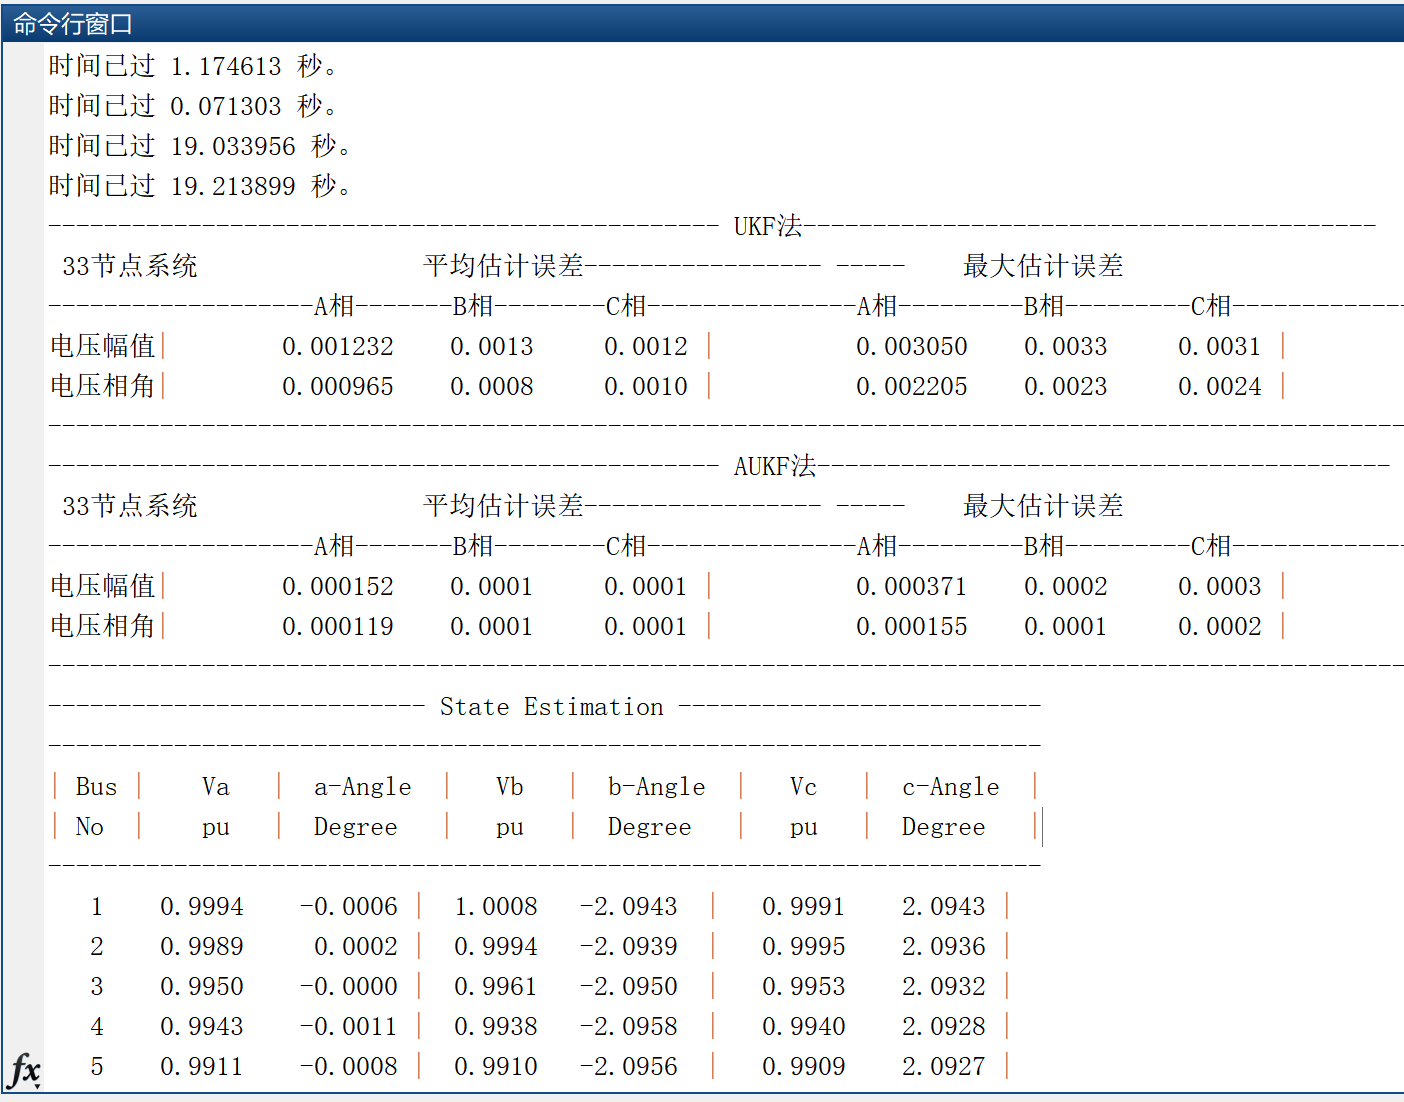Click the 电压相角 row label under AUKF法
Image resolution: width=1404 pixels, height=1102 pixels.
coord(103,626)
